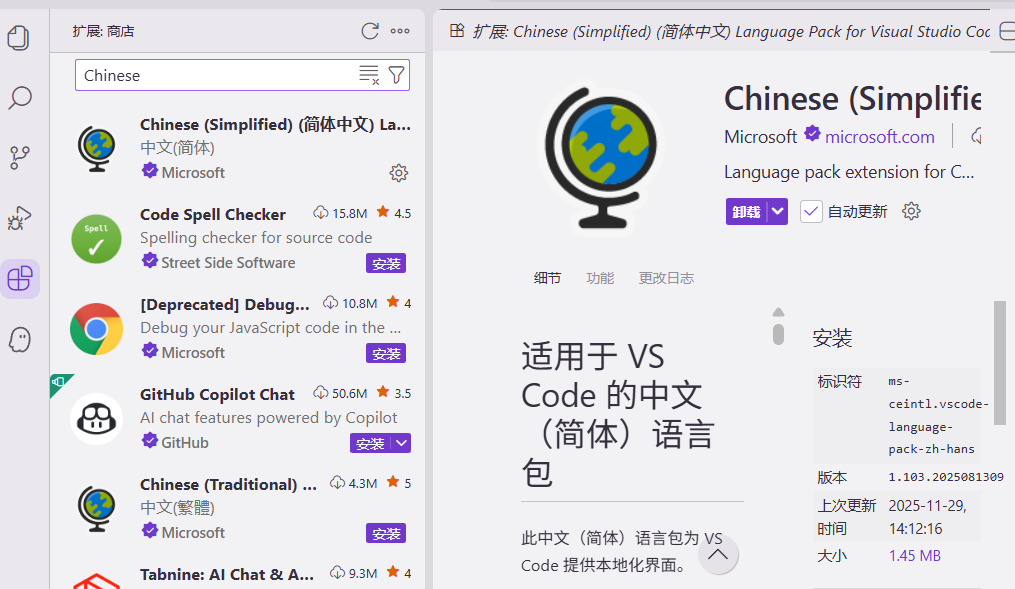The image size is (1015, 589).
Task: Select Chinese (Simplified) language pack list title
Action: pyautogui.click(x=275, y=124)
